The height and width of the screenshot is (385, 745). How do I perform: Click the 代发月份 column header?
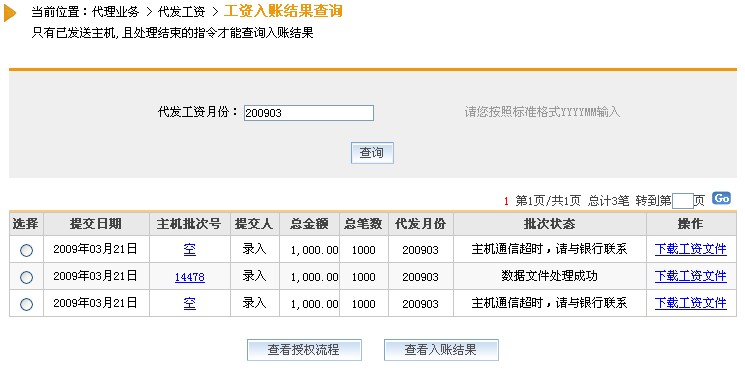point(420,224)
